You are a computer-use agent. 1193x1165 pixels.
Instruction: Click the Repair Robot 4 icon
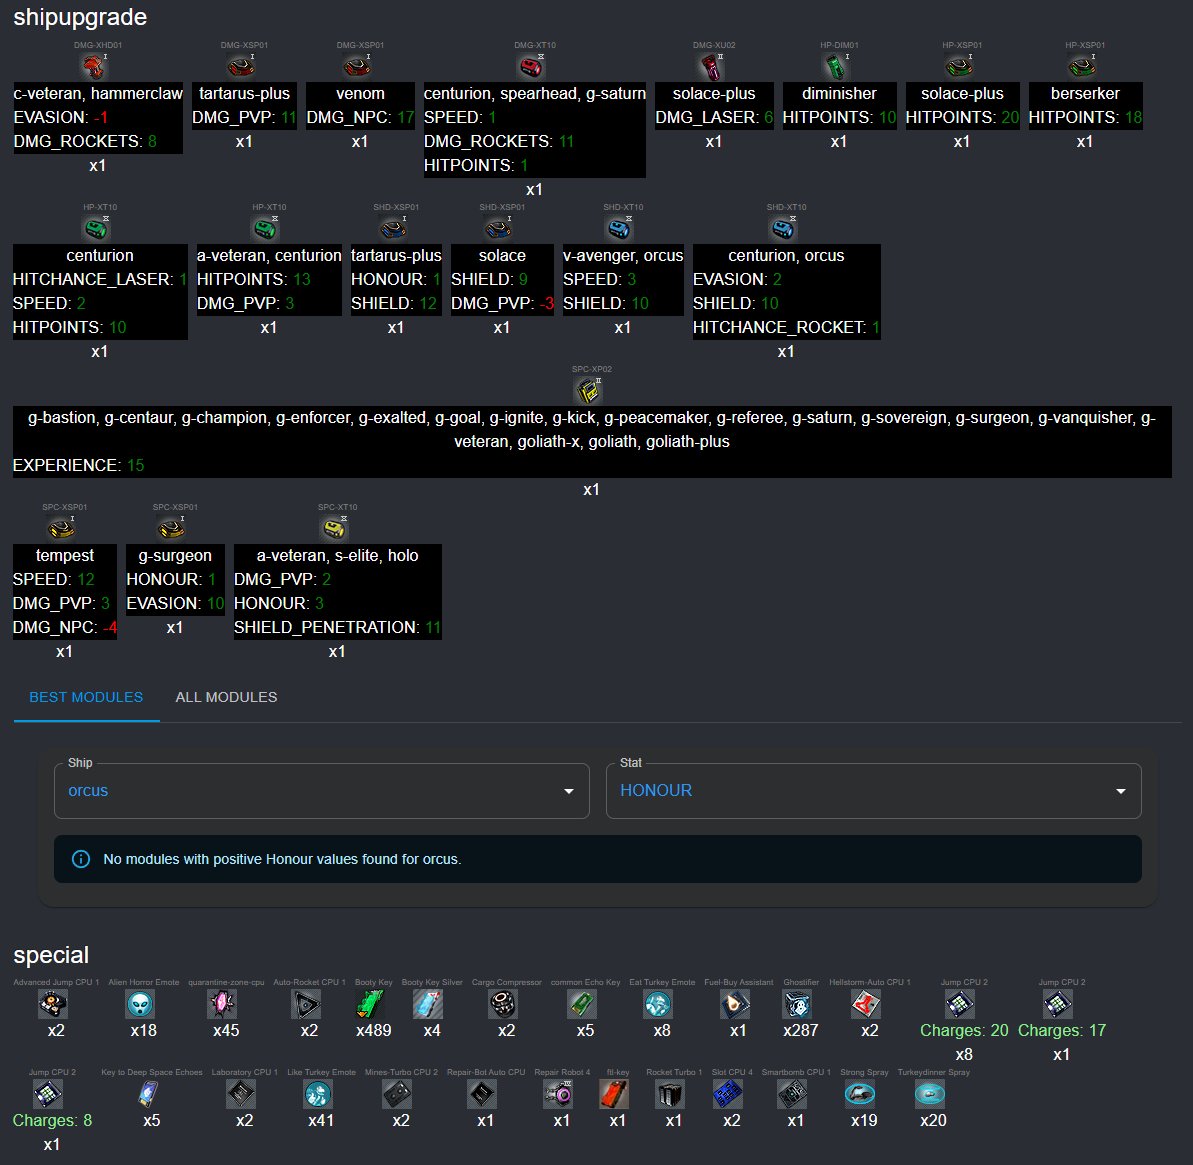[x=561, y=1094]
